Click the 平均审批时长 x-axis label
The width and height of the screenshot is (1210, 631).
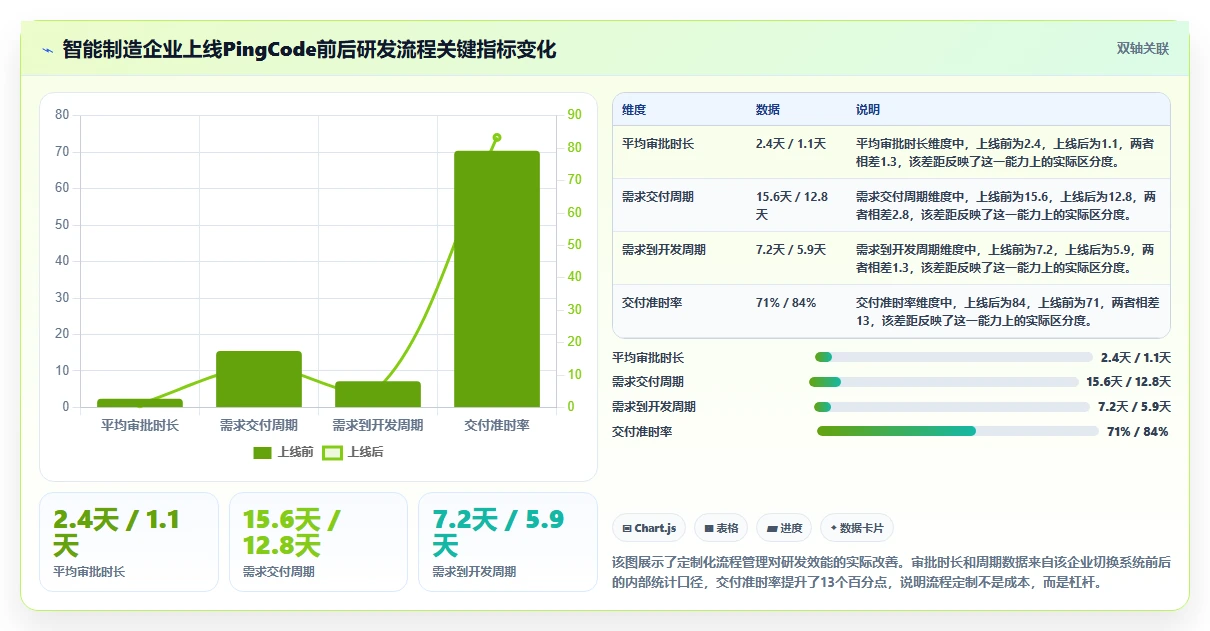140,425
